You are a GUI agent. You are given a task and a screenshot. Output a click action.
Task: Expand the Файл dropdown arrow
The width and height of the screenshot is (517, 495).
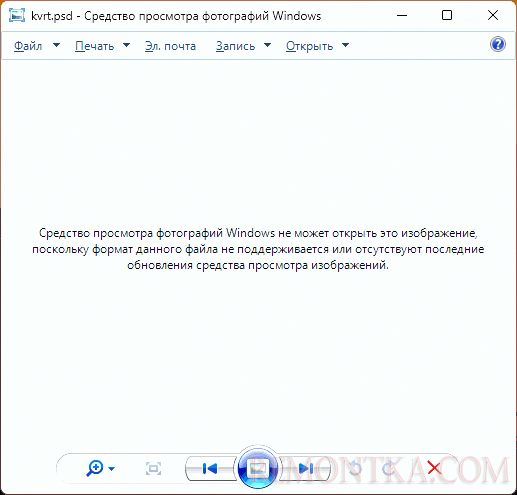(x=57, y=45)
